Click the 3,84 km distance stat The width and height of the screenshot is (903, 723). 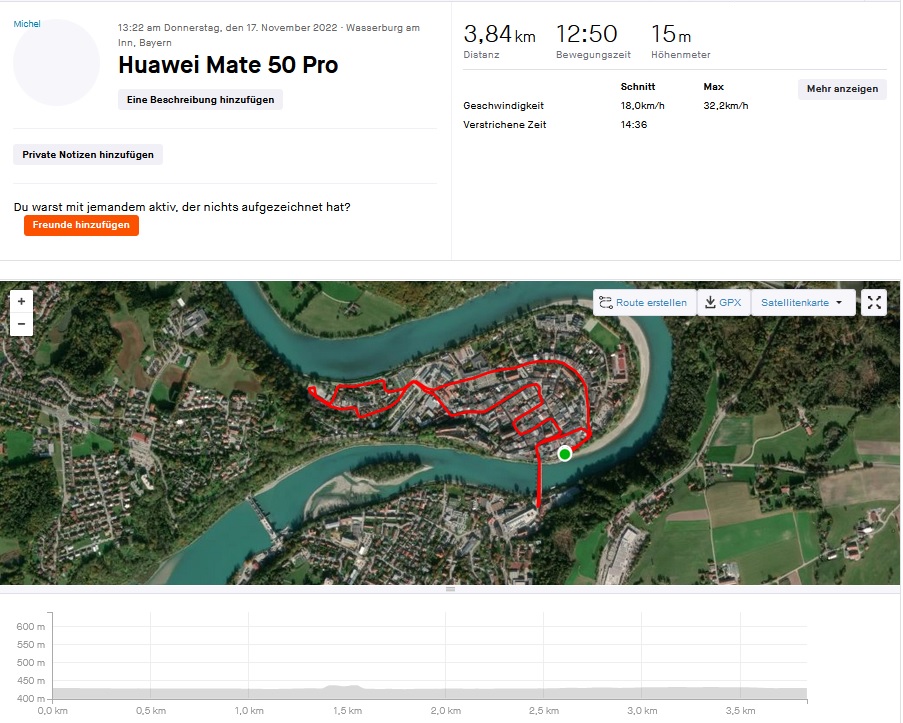499,35
